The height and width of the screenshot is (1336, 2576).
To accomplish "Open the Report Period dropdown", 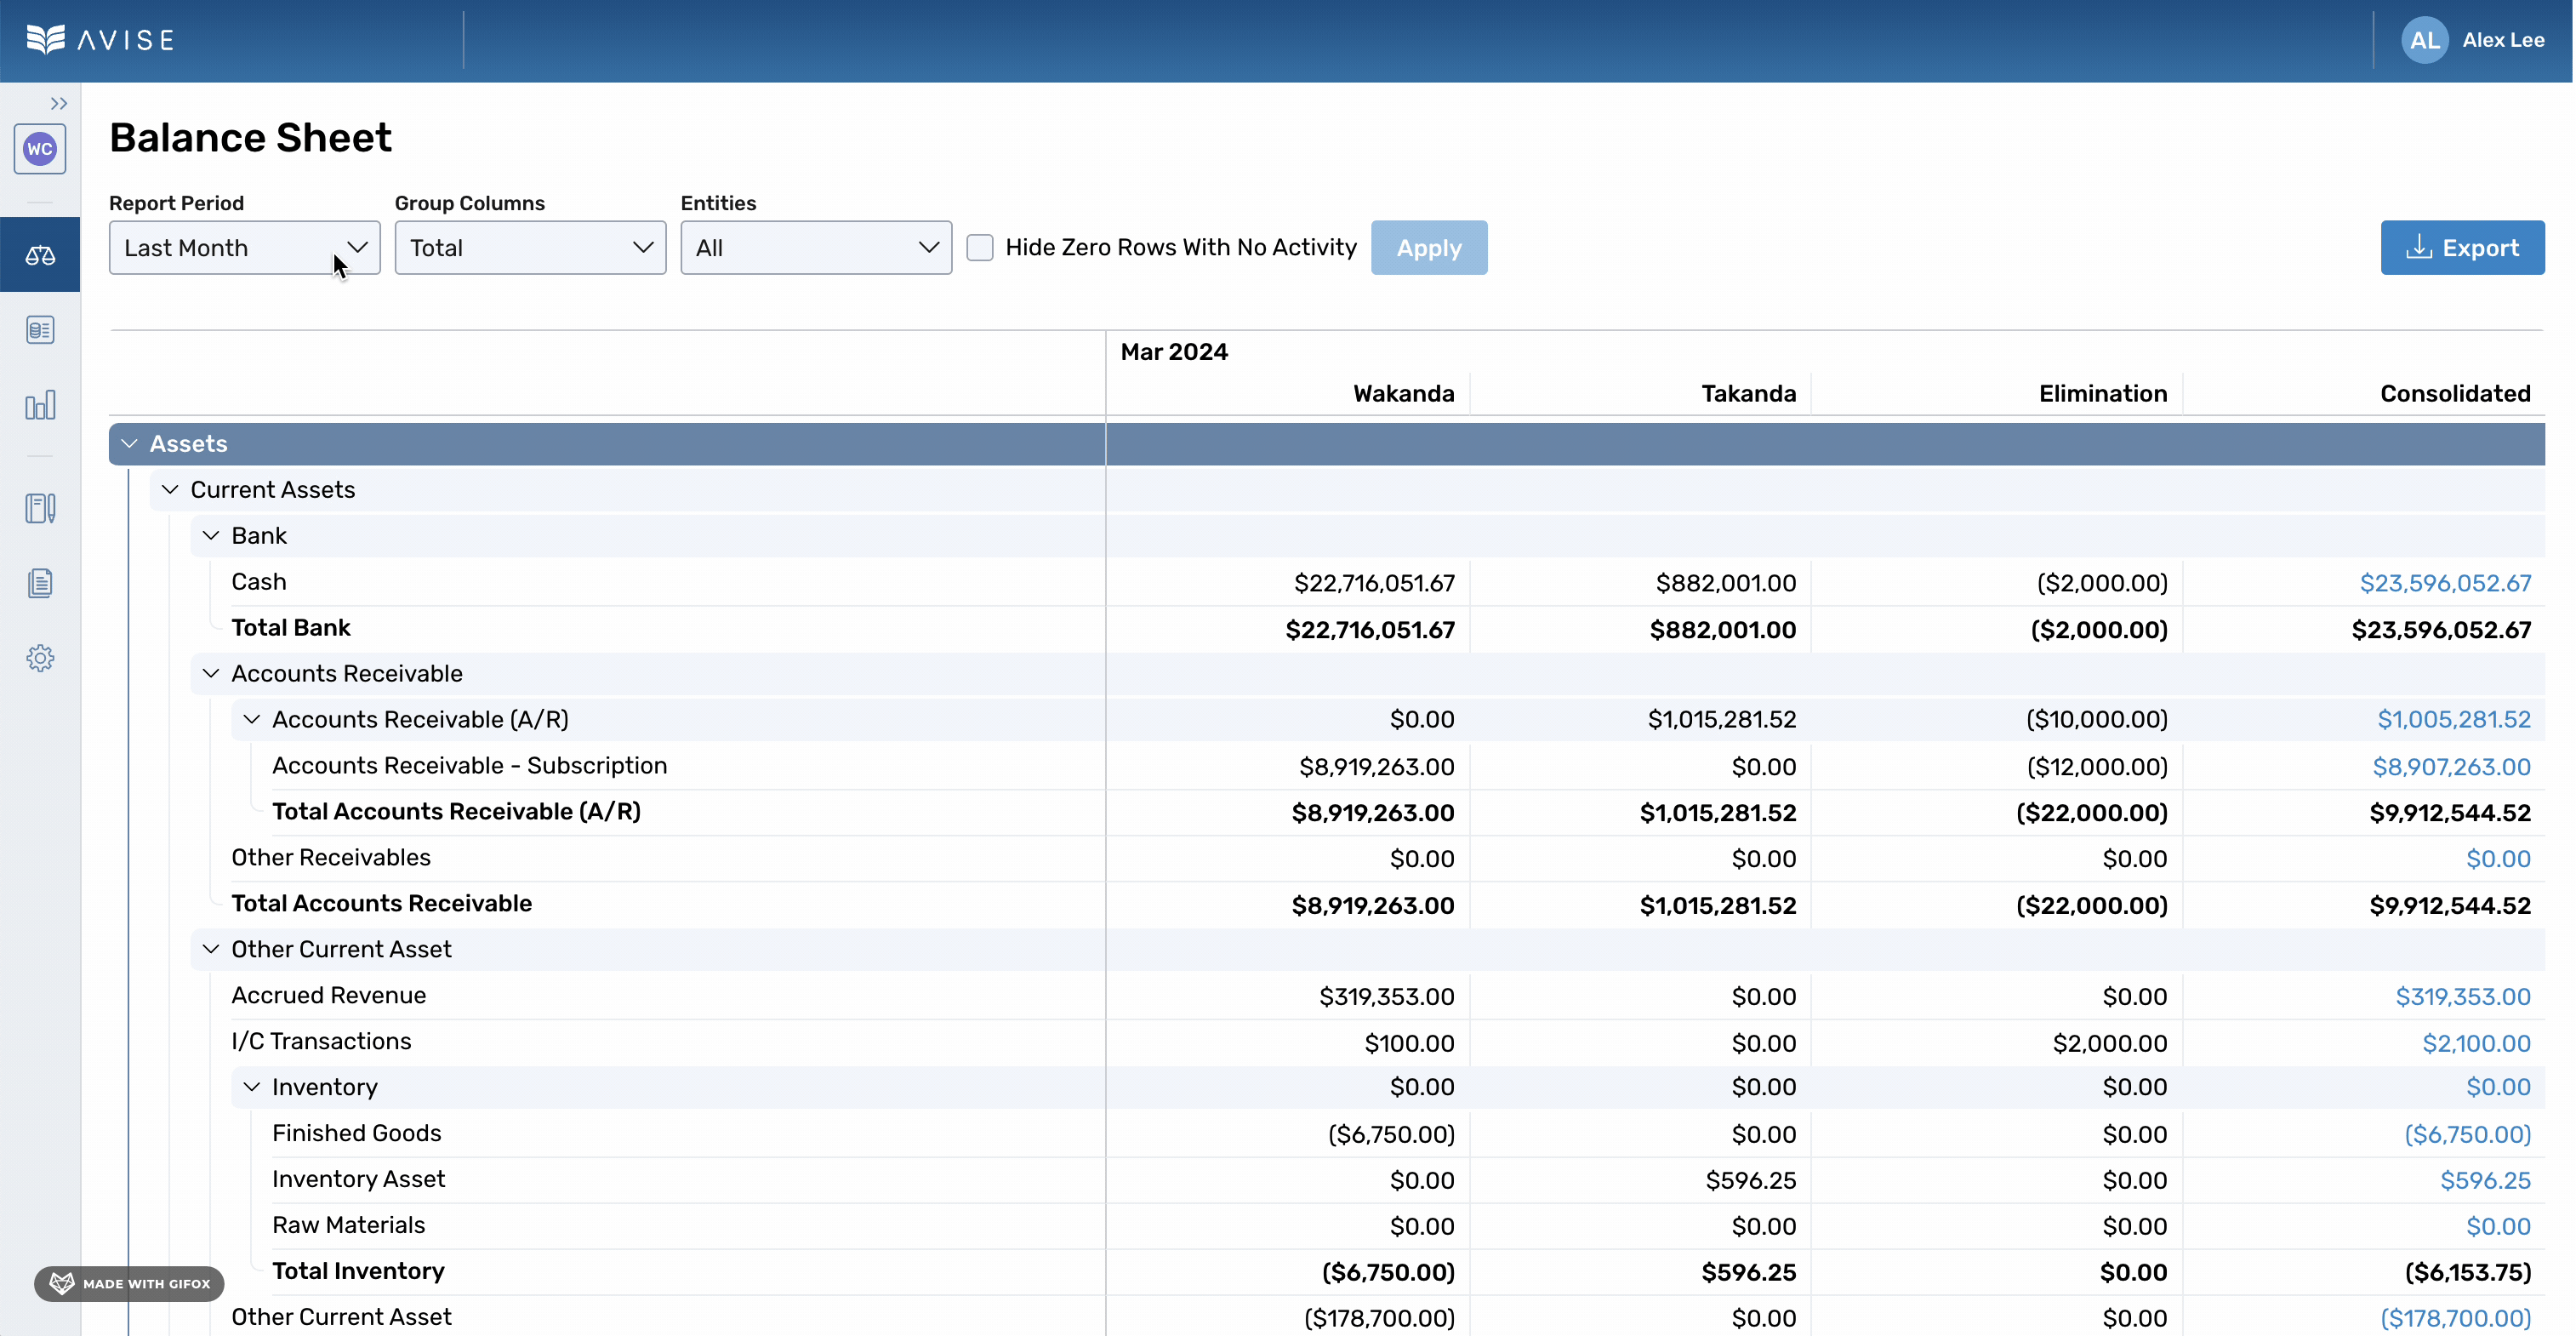I will point(243,247).
